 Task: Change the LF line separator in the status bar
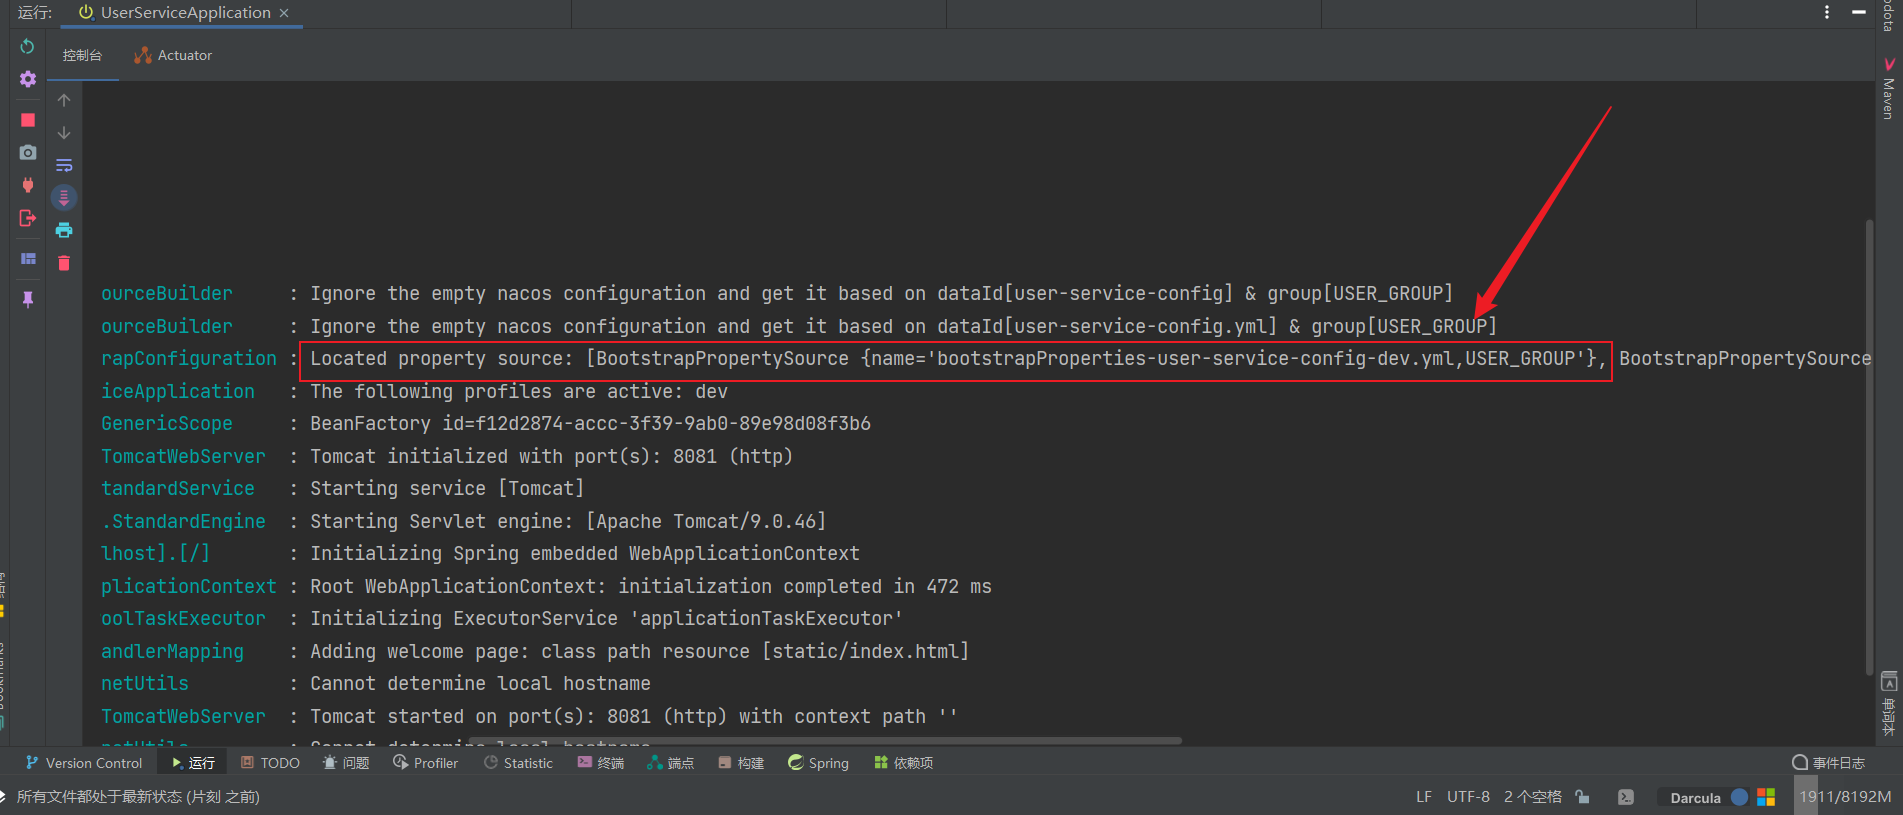tap(1424, 797)
